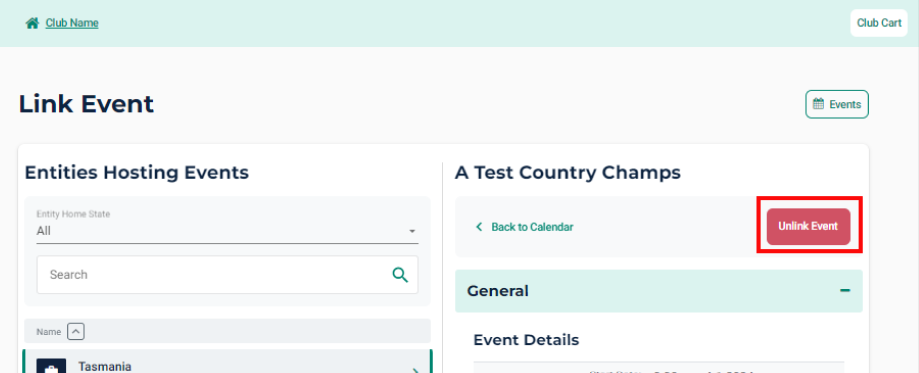Image resolution: width=919 pixels, height=373 pixels.
Task: Click the Entities Hosting Events heading
Action: pos(137,172)
